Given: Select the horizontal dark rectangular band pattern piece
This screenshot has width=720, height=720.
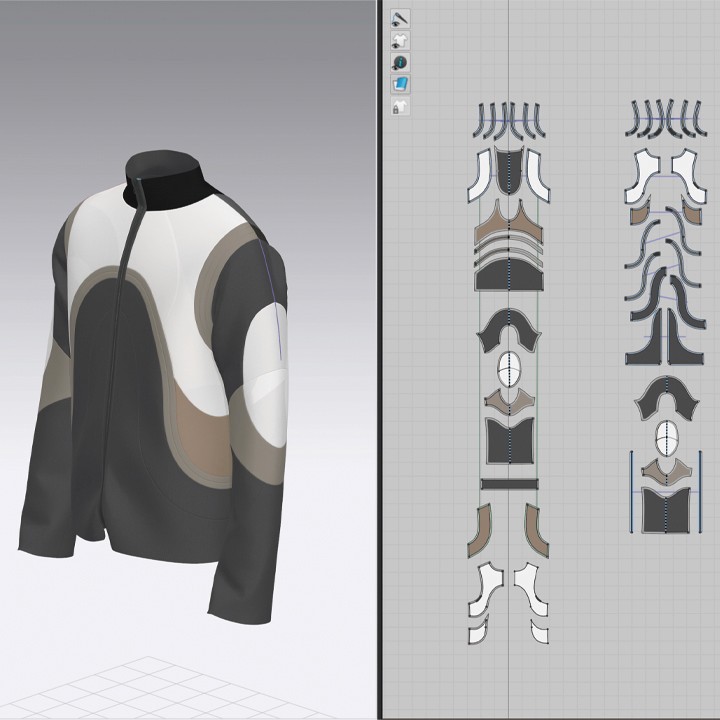Looking at the screenshot, I should pyautogui.click(x=509, y=484).
